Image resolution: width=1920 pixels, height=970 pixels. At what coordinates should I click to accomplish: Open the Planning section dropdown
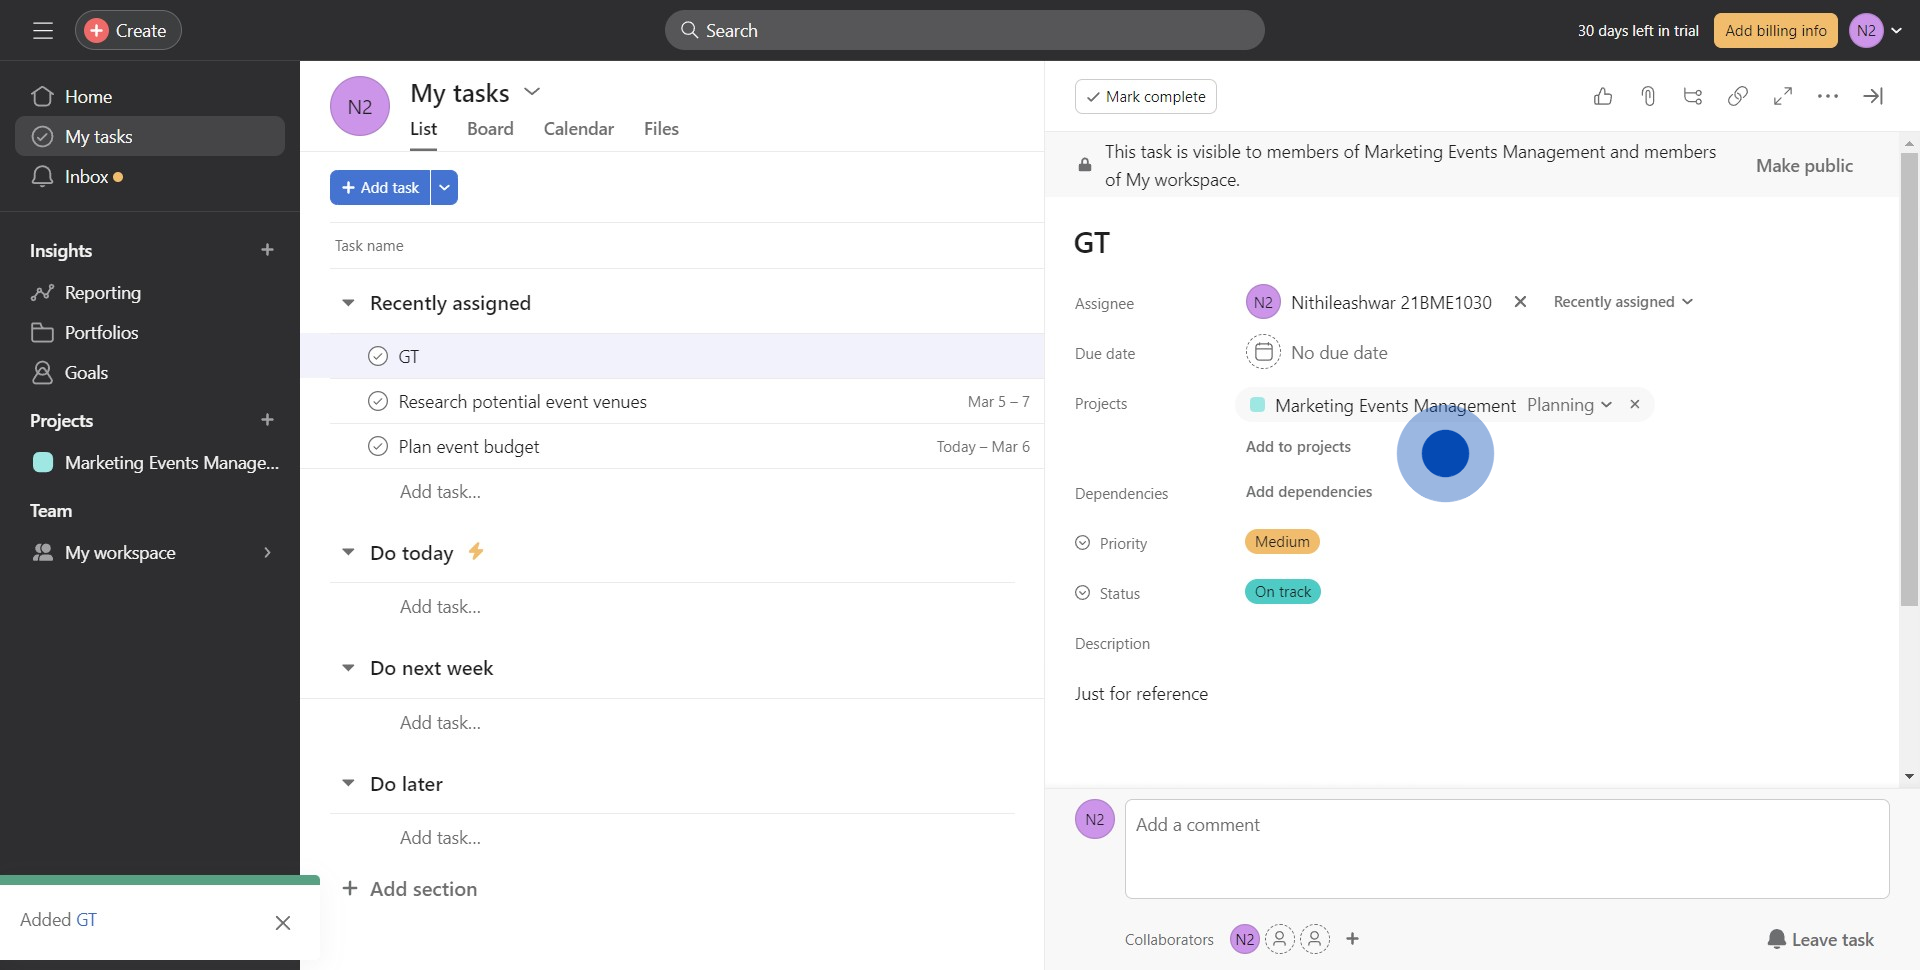coord(1569,405)
